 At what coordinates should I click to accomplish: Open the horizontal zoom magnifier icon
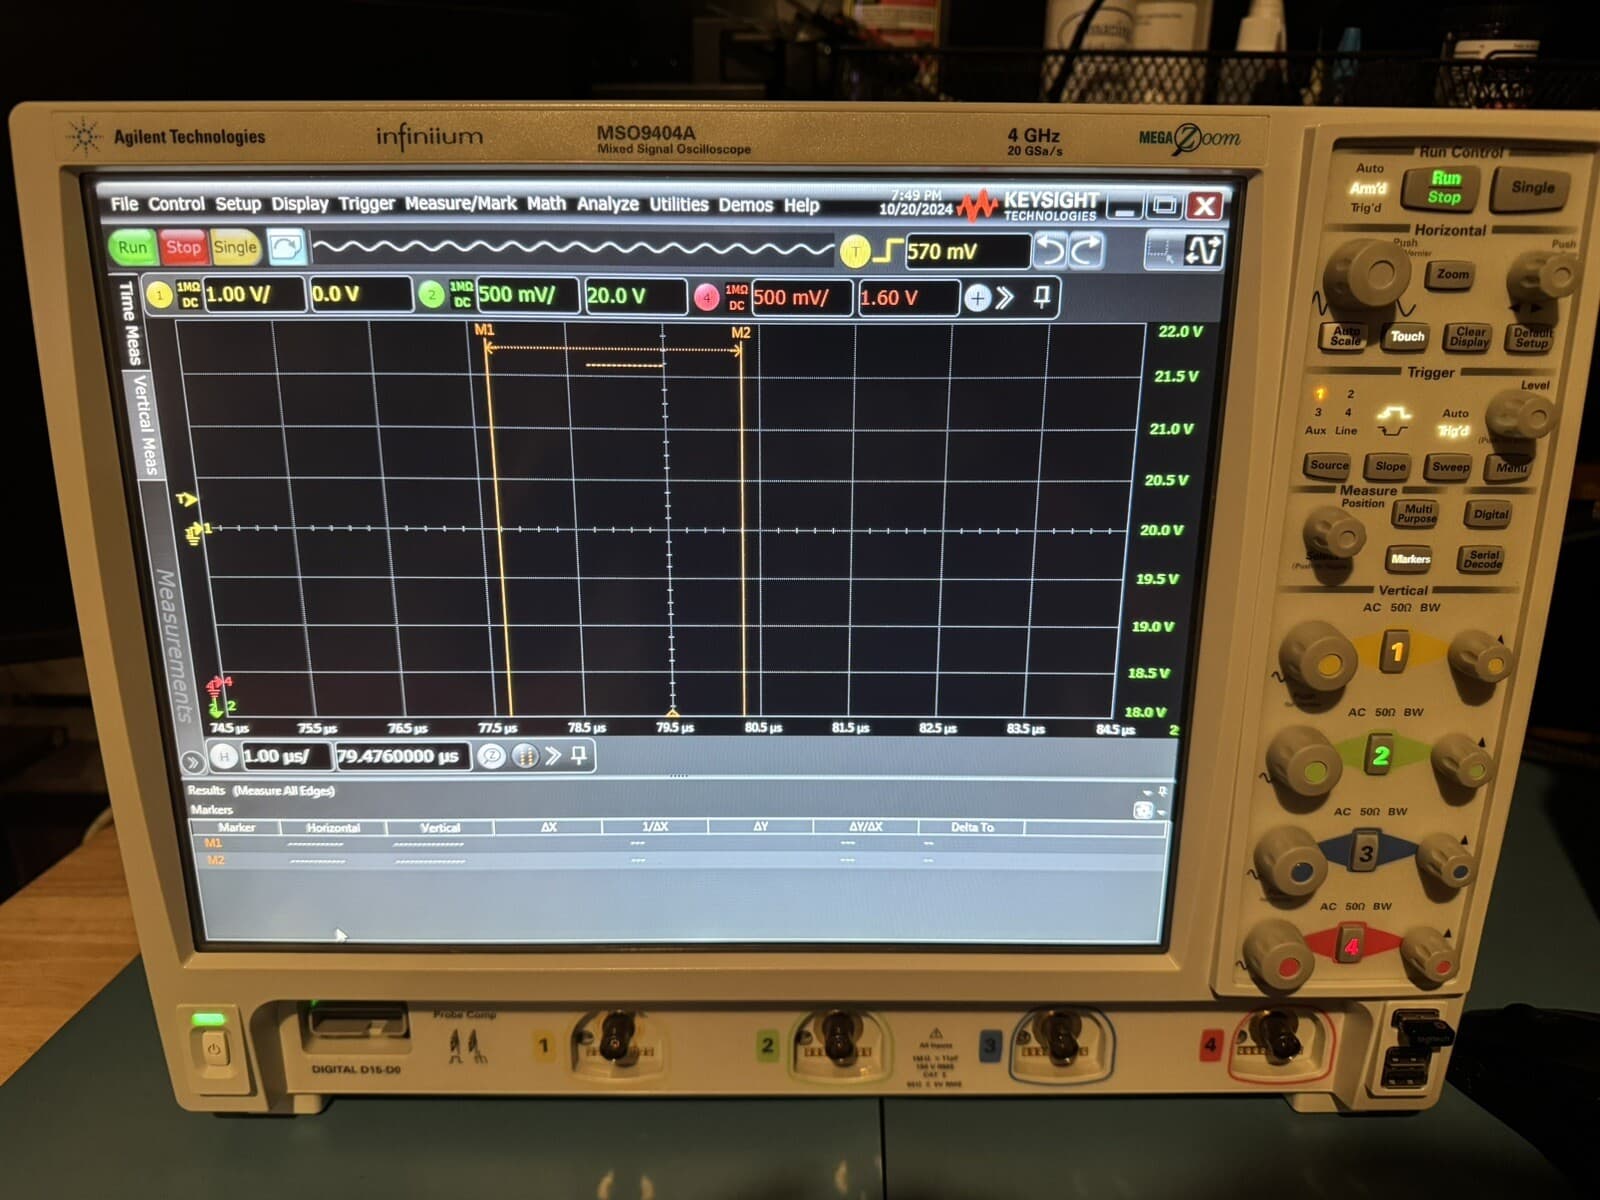click(491, 756)
